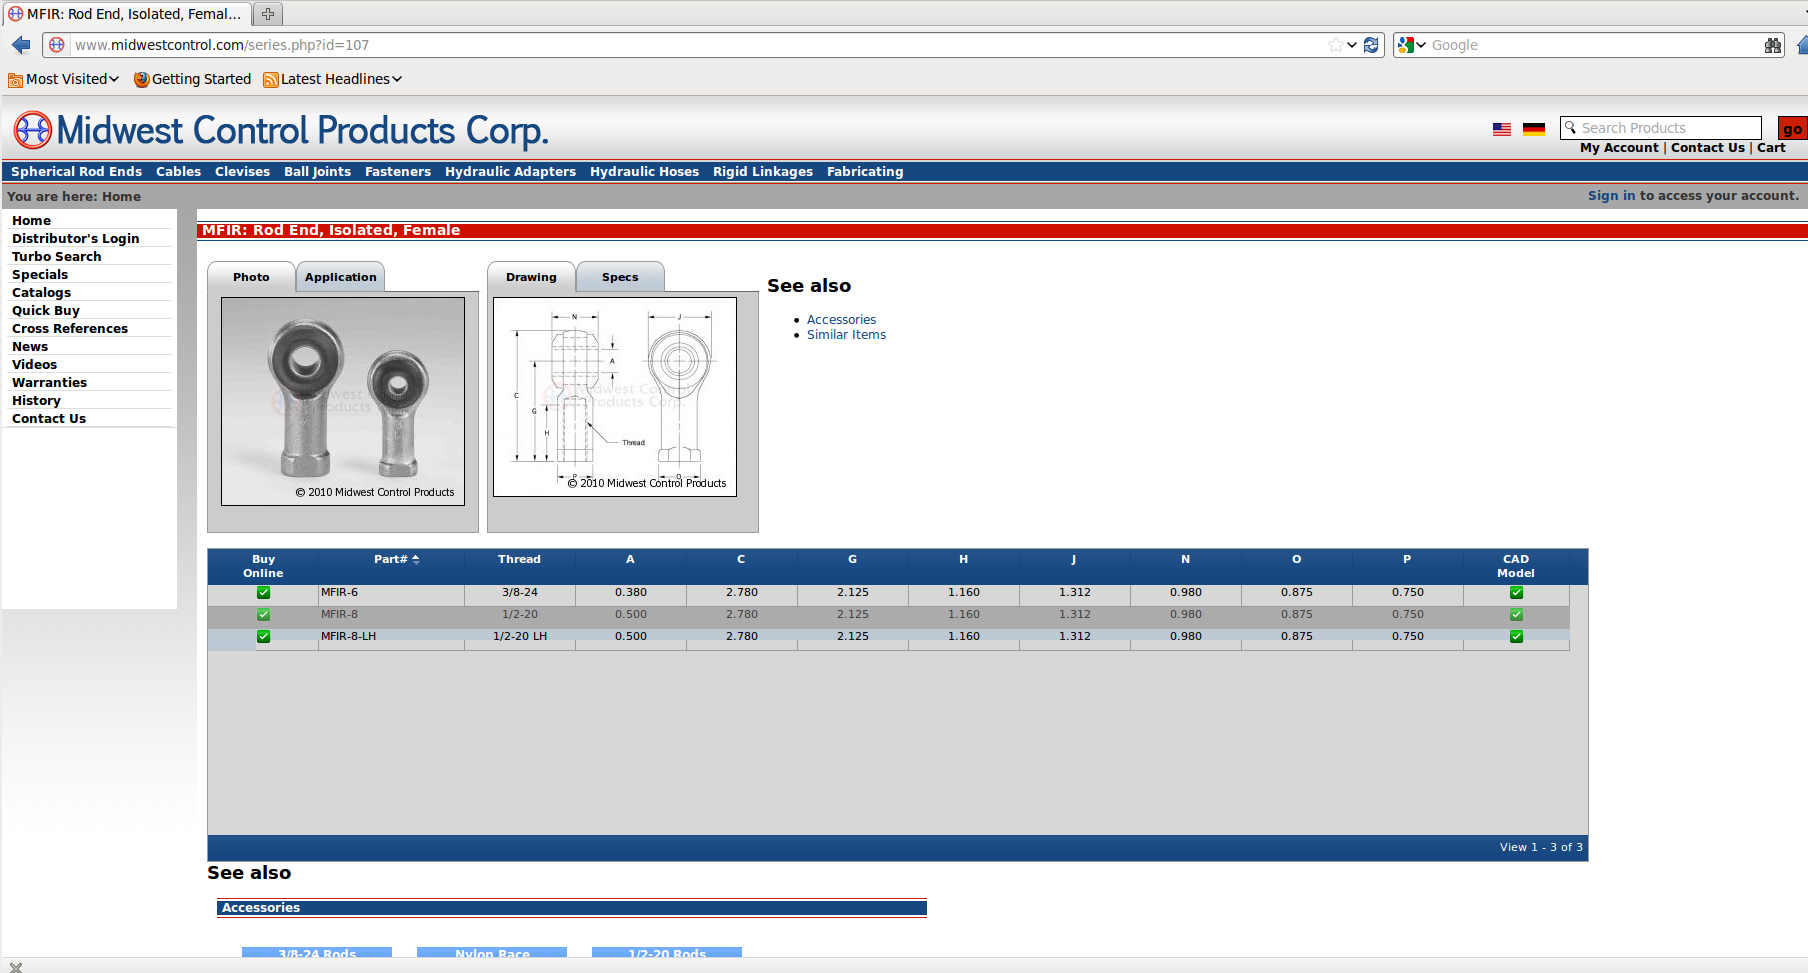
Task: Reload the page with the refresh icon
Action: pyautogui.click(x=1371, y=45)
